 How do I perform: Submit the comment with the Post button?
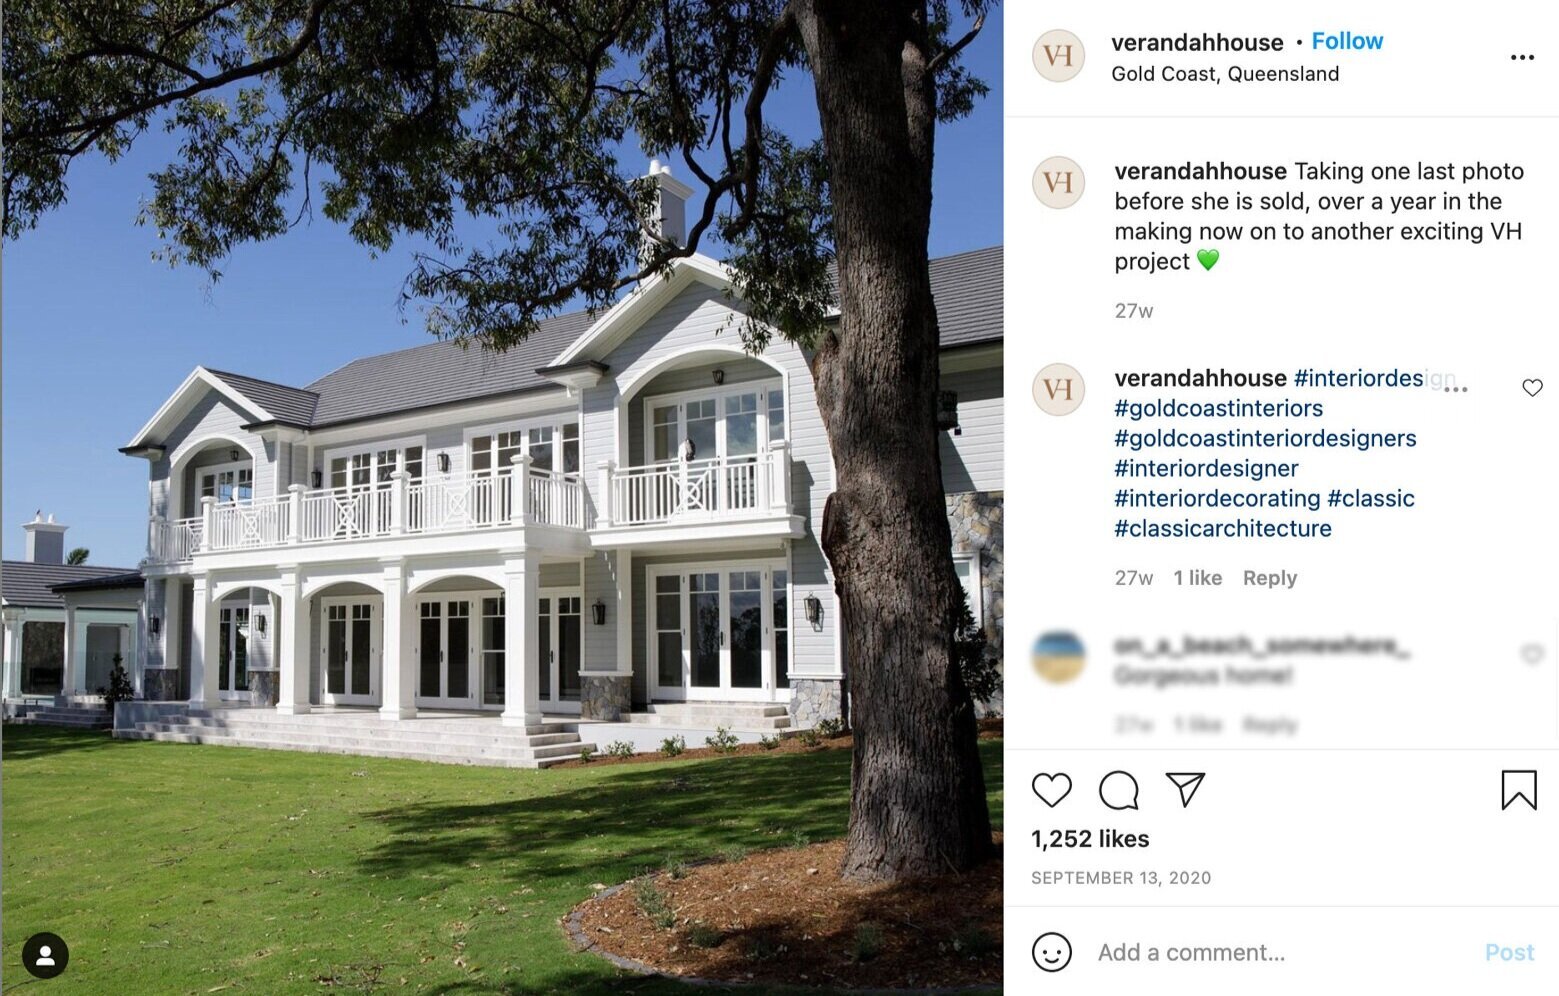[1509, 952]
